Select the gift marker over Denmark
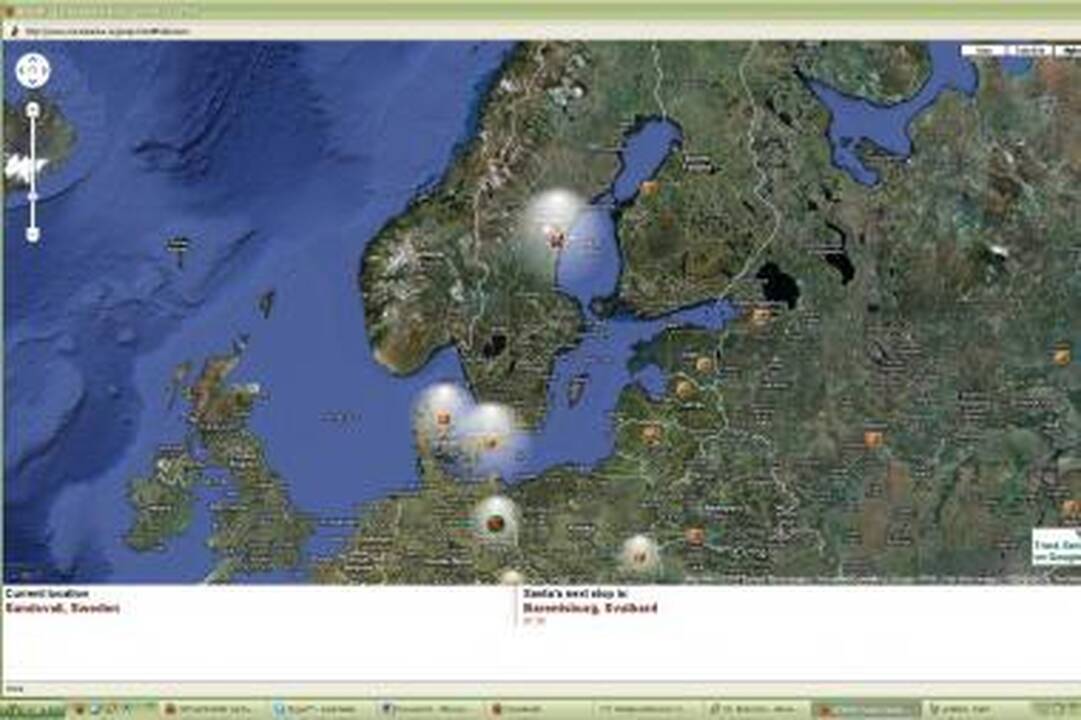 (x=443, y=419)
